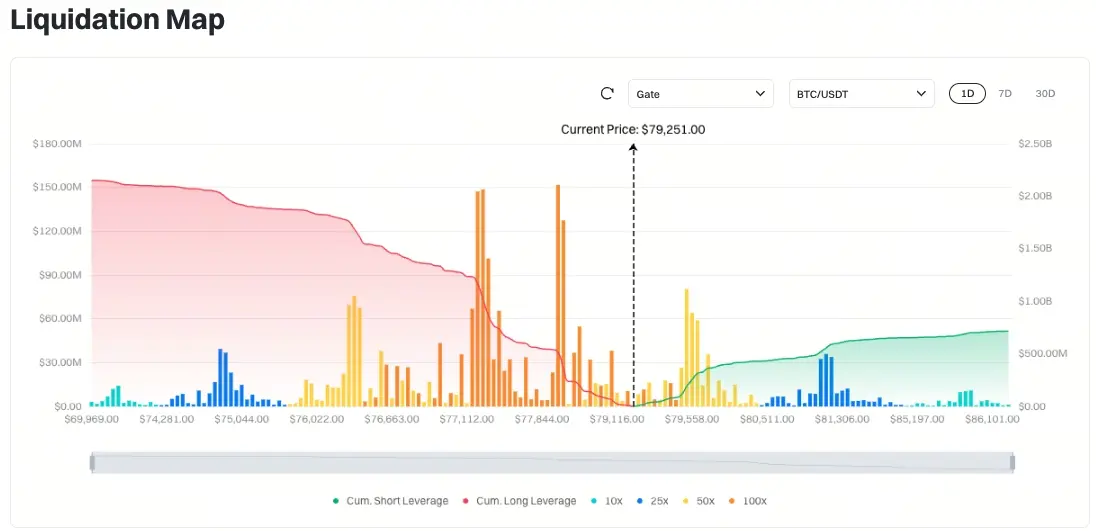Toggle Cum. Long Leverage legend series
Screen dimensions: 1096x531
(x=518, y=501)
